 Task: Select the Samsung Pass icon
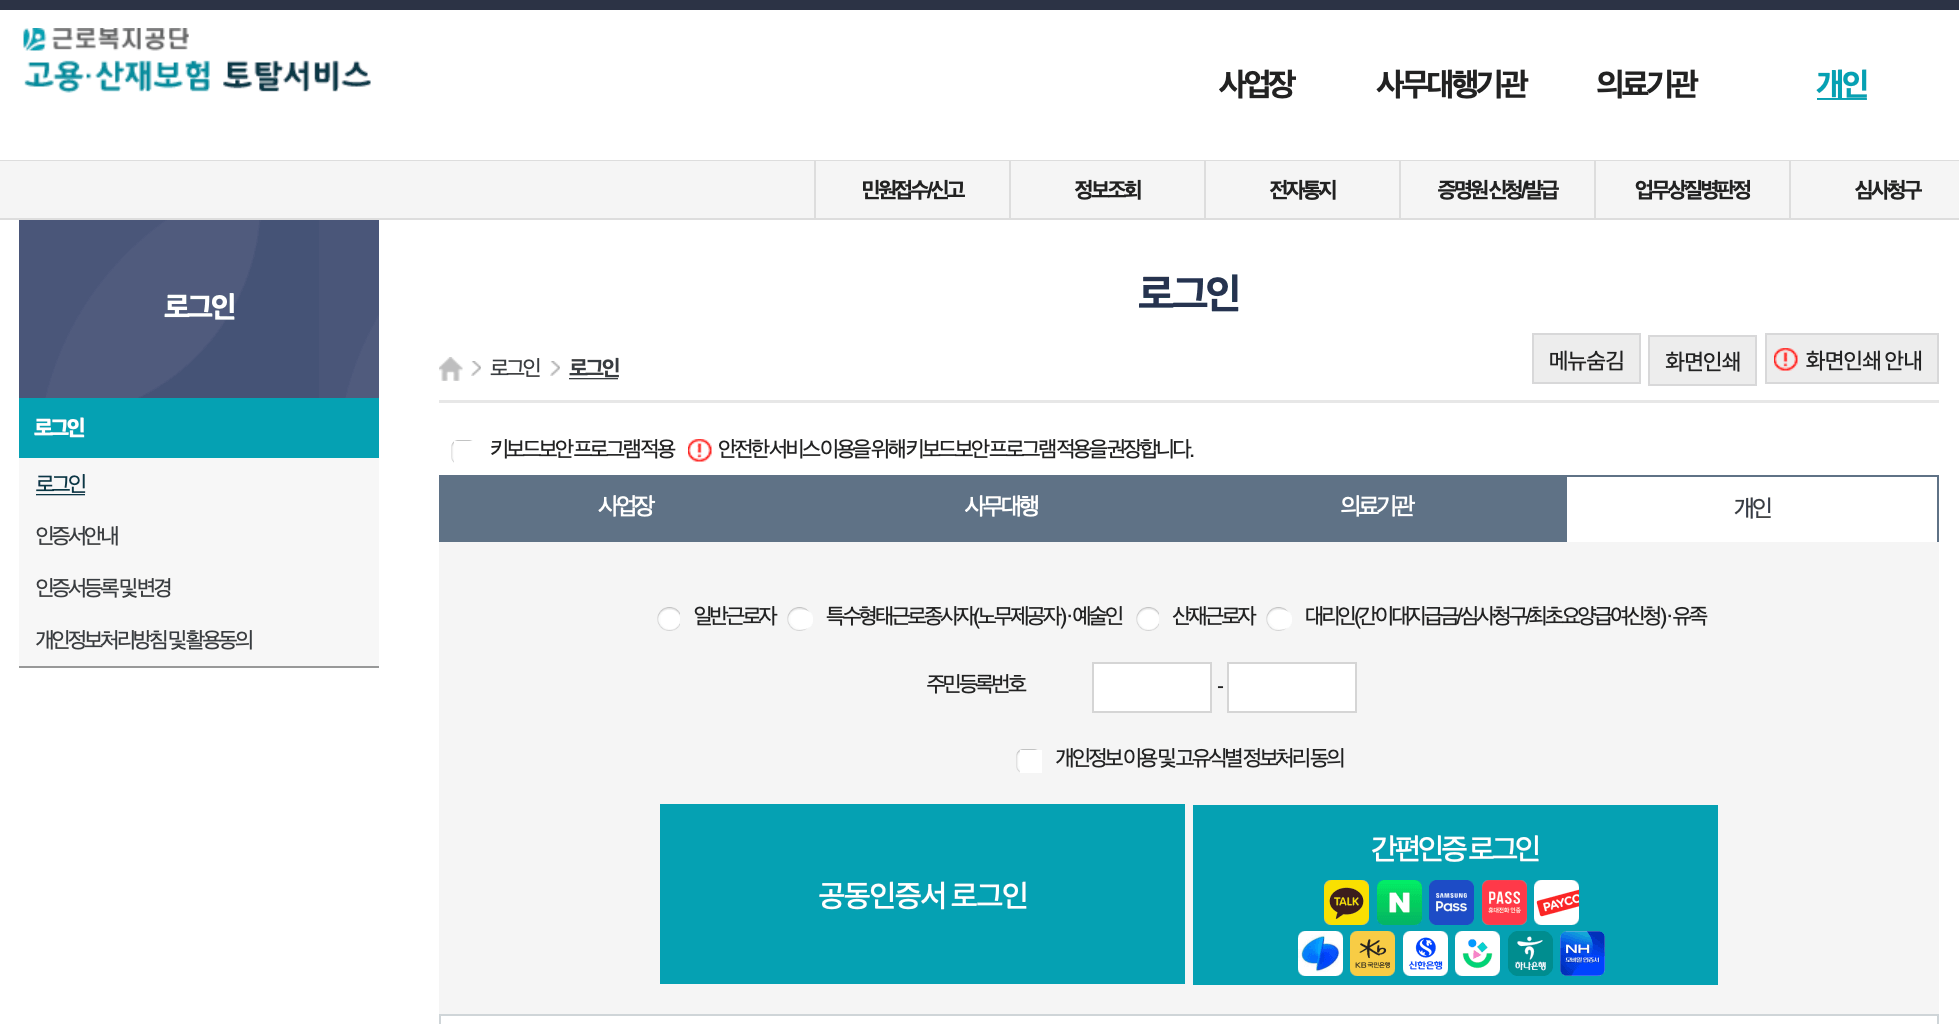point(1451,902)
